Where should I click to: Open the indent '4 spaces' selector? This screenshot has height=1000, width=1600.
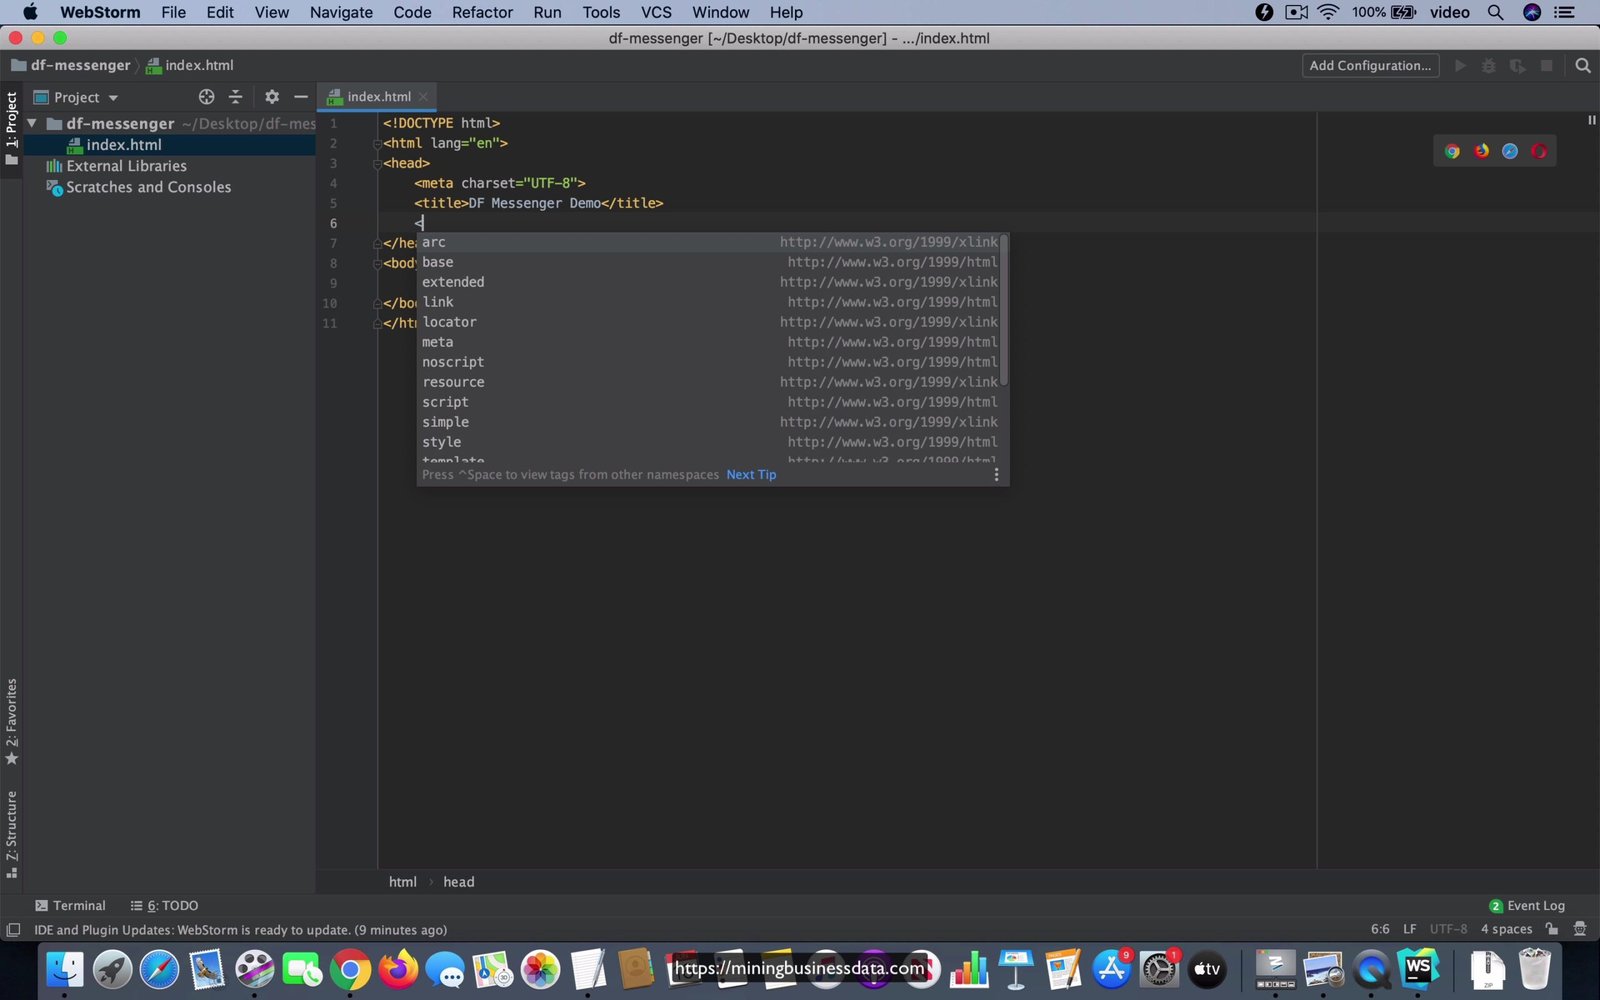coord(1506,930)
